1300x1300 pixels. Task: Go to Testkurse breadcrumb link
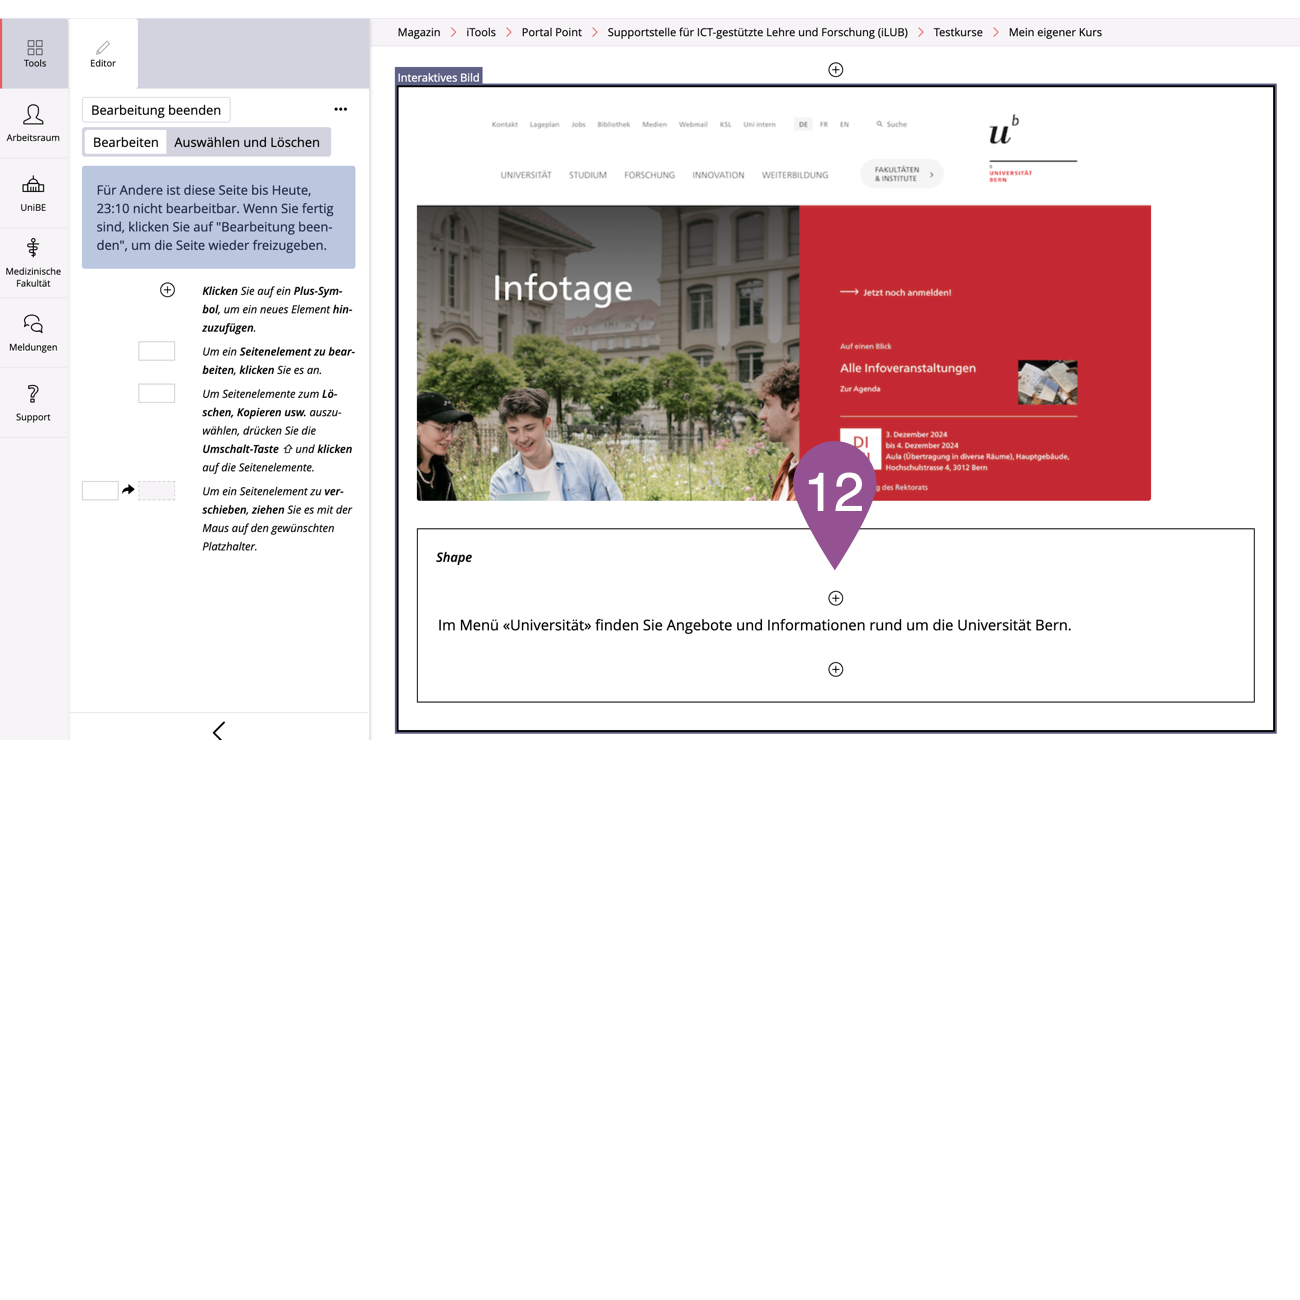point(958,32)
